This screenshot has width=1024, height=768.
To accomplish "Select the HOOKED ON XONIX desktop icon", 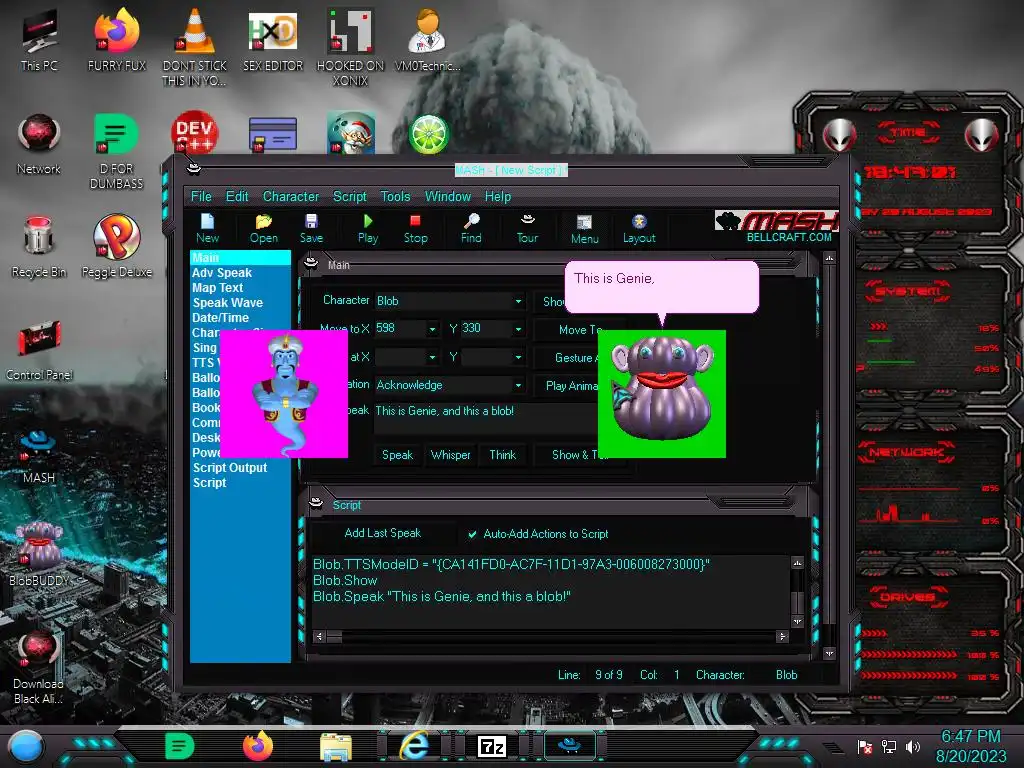I will [351, 47].
